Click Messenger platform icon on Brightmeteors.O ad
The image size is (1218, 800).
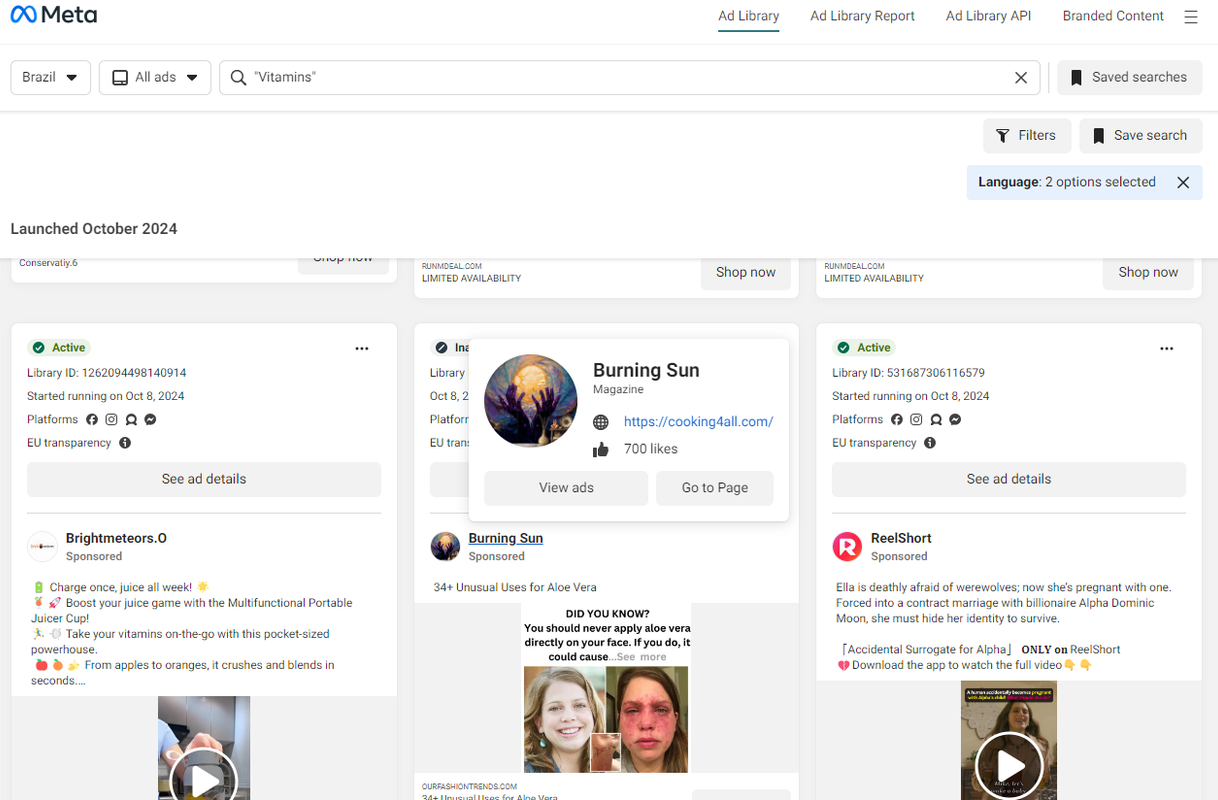tap(150, 420)
